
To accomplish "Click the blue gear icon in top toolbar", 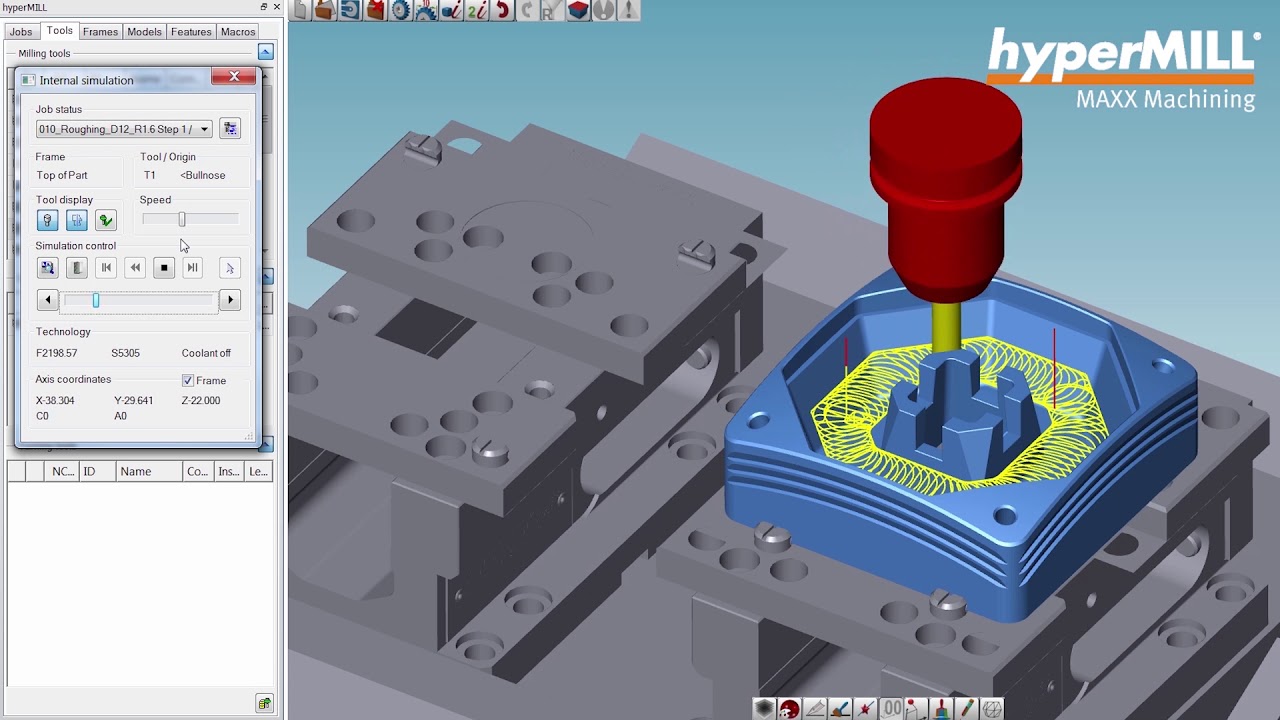I will coord(400,11).
